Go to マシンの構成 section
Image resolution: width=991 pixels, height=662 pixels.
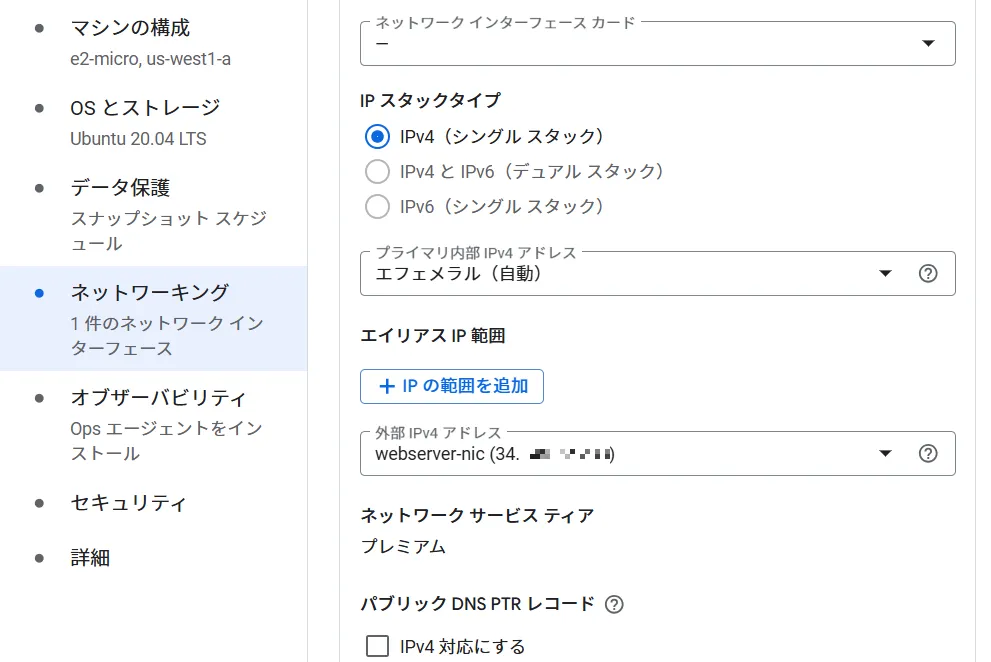[x=154, y=42]
